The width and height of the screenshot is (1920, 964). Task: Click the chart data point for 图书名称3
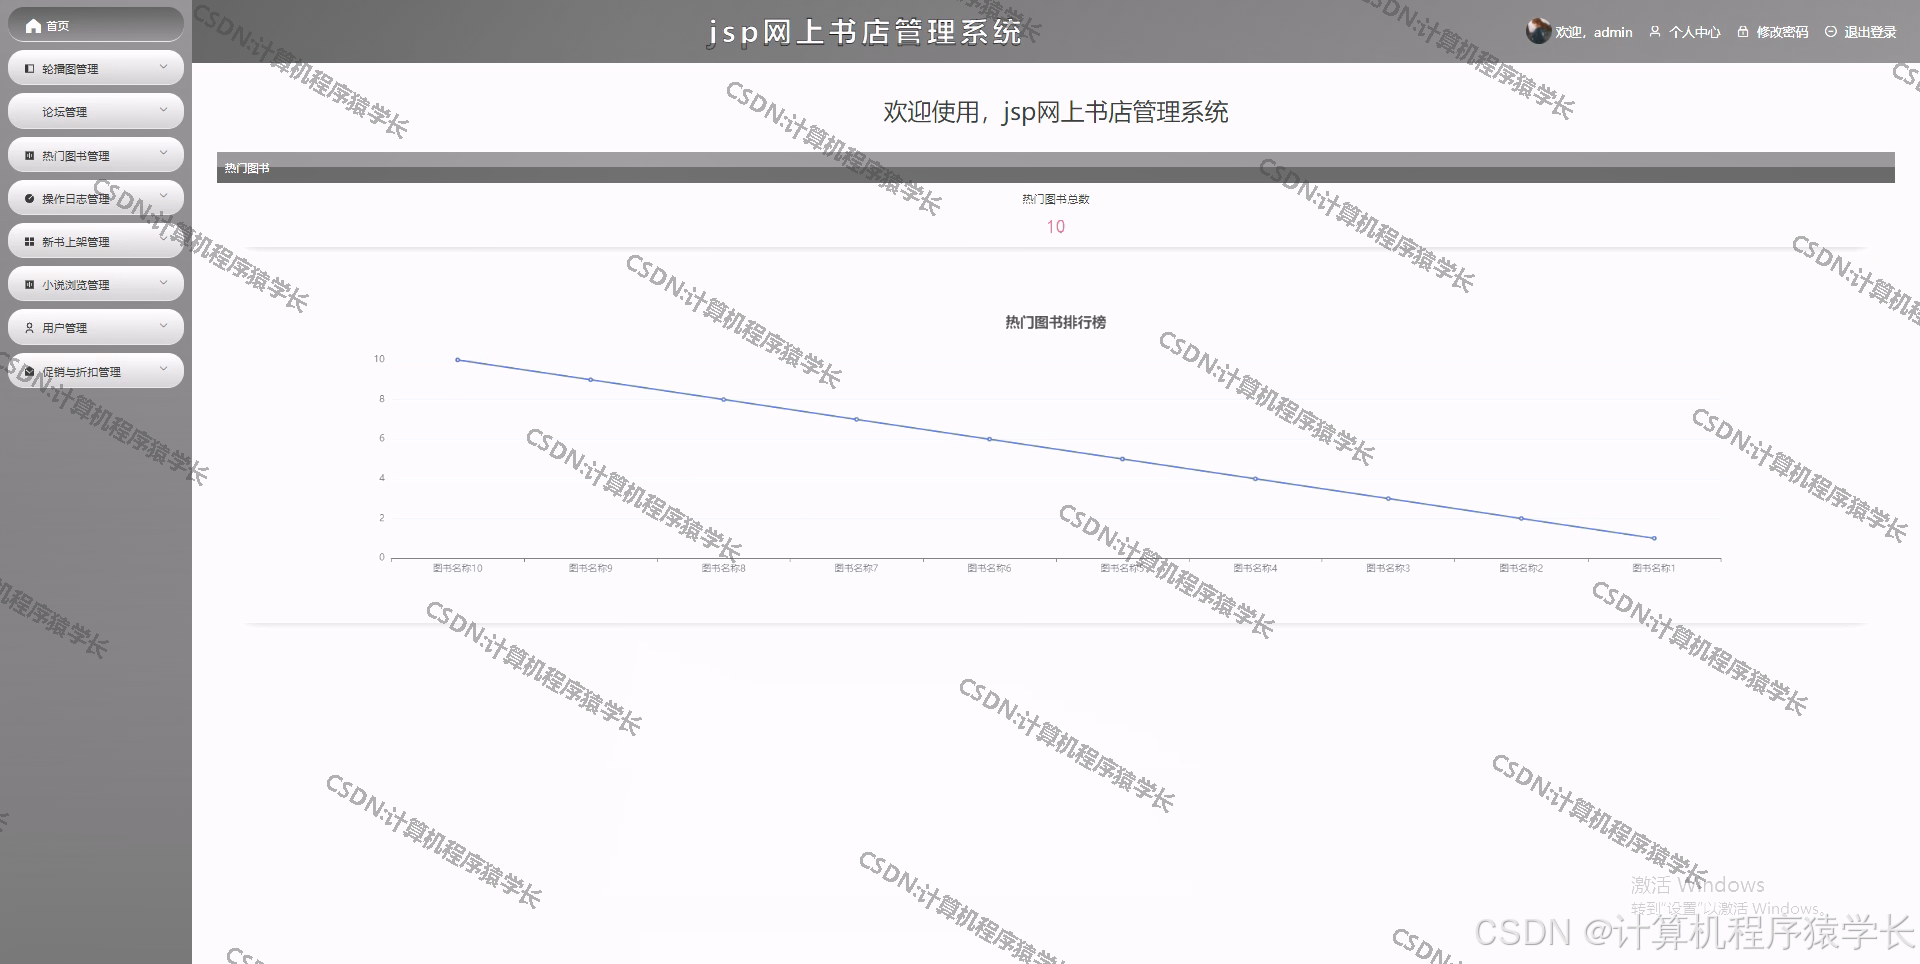[1388, 499]
